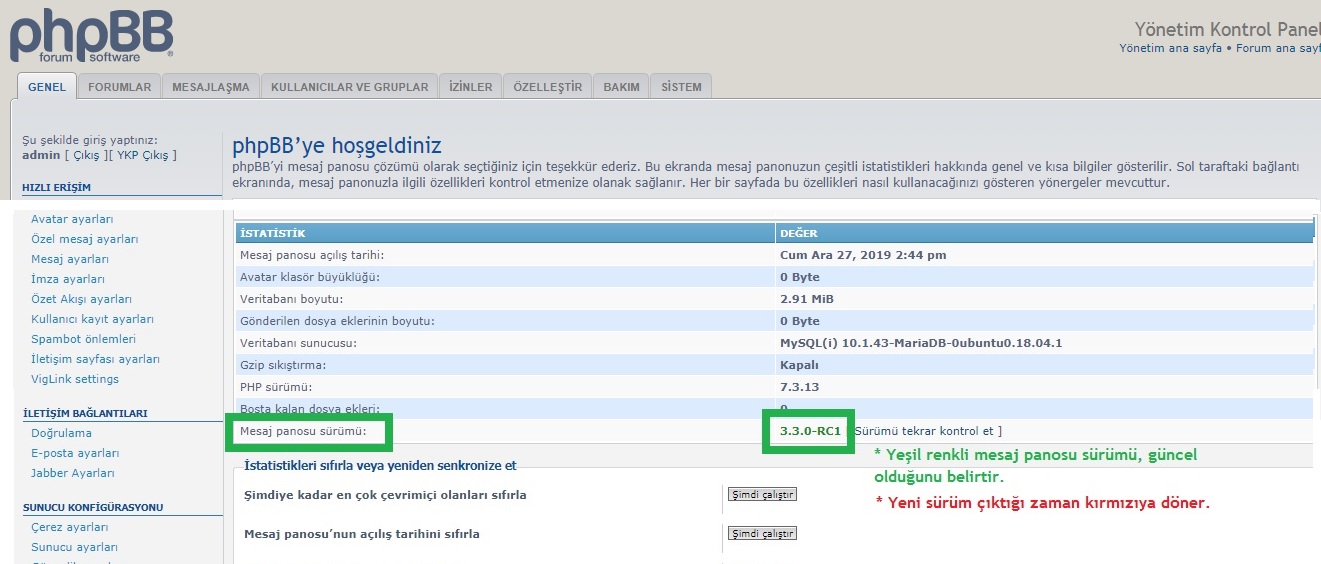Click the MySQL(i) MariaDB server value

(921, 343)
